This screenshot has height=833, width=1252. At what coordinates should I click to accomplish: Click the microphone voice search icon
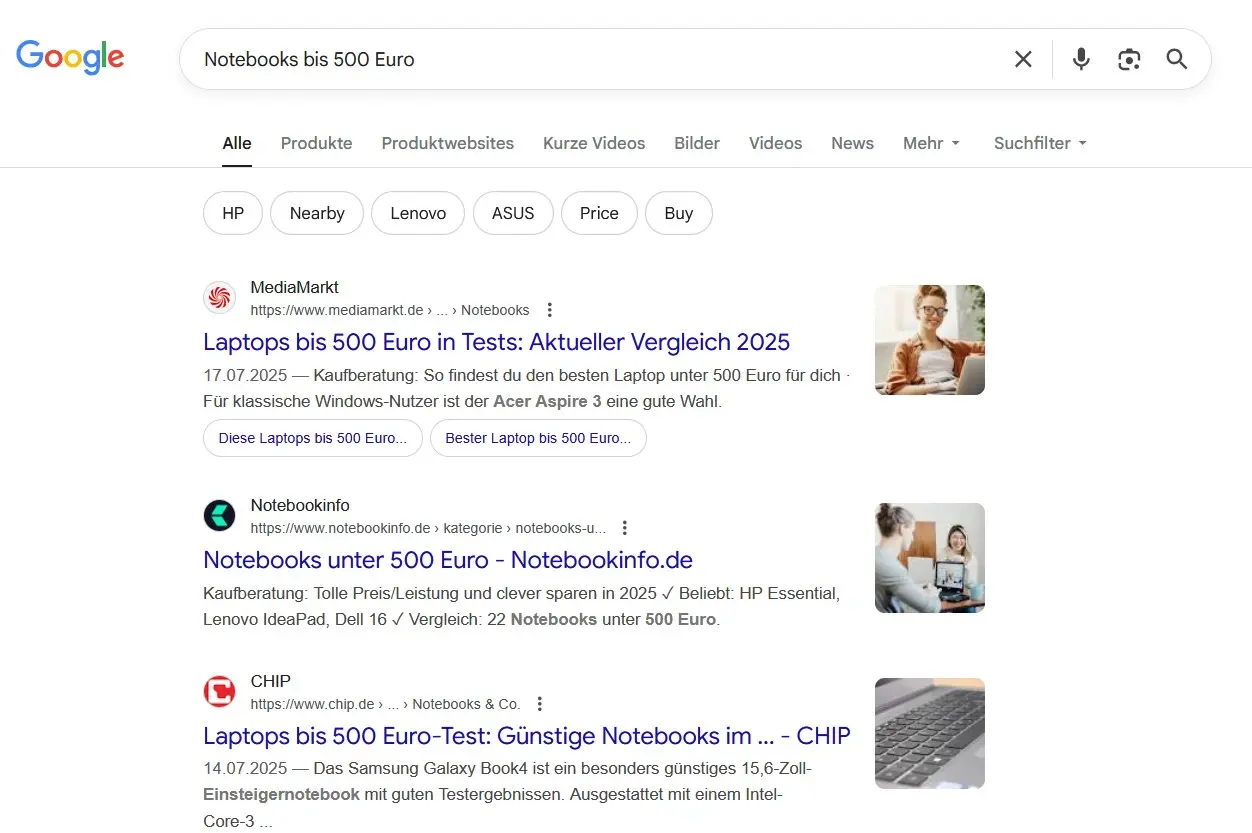1081,59
